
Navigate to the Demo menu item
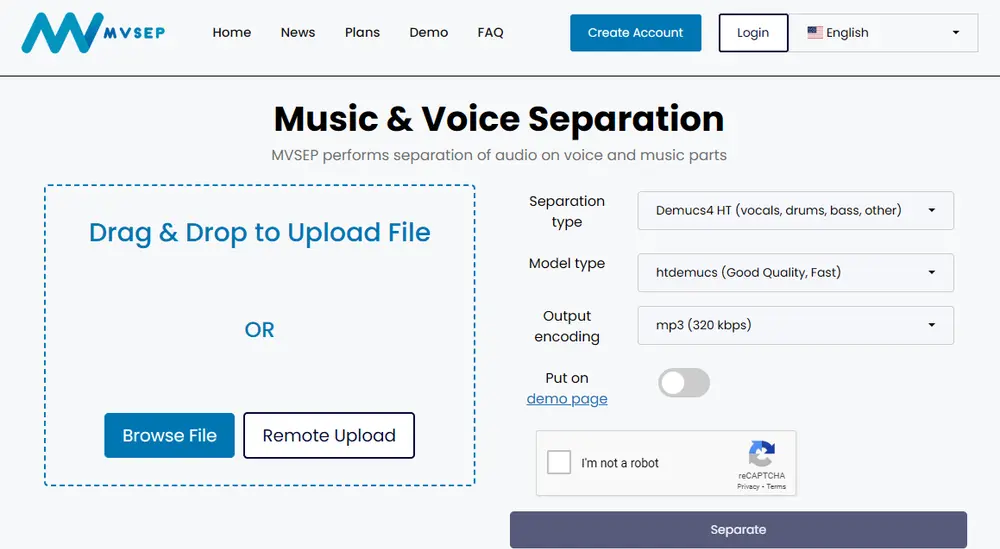[429, 33]
